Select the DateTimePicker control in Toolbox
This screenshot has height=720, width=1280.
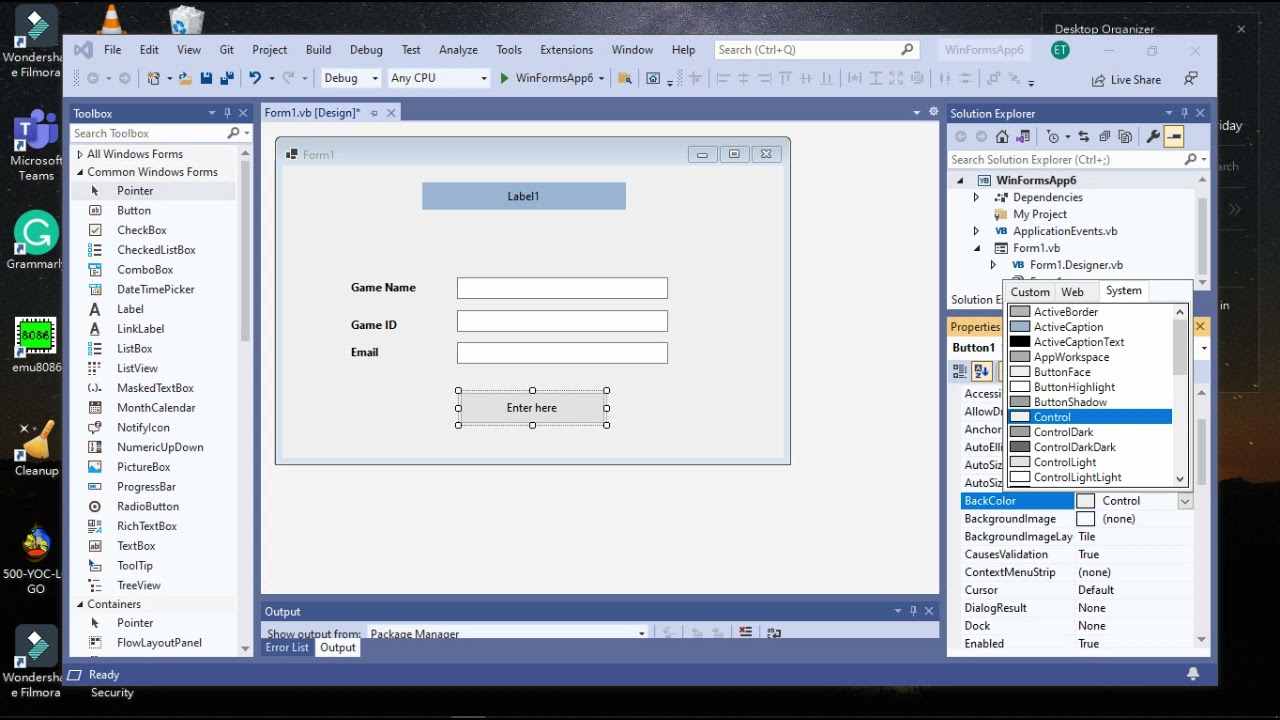(155, 289)
